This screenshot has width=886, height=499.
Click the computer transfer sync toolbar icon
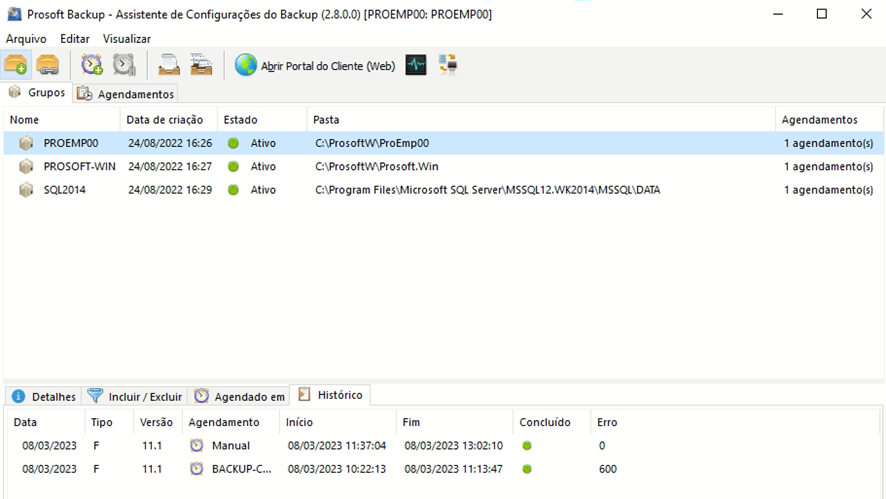pyautogui.click(x=448, y=65)
